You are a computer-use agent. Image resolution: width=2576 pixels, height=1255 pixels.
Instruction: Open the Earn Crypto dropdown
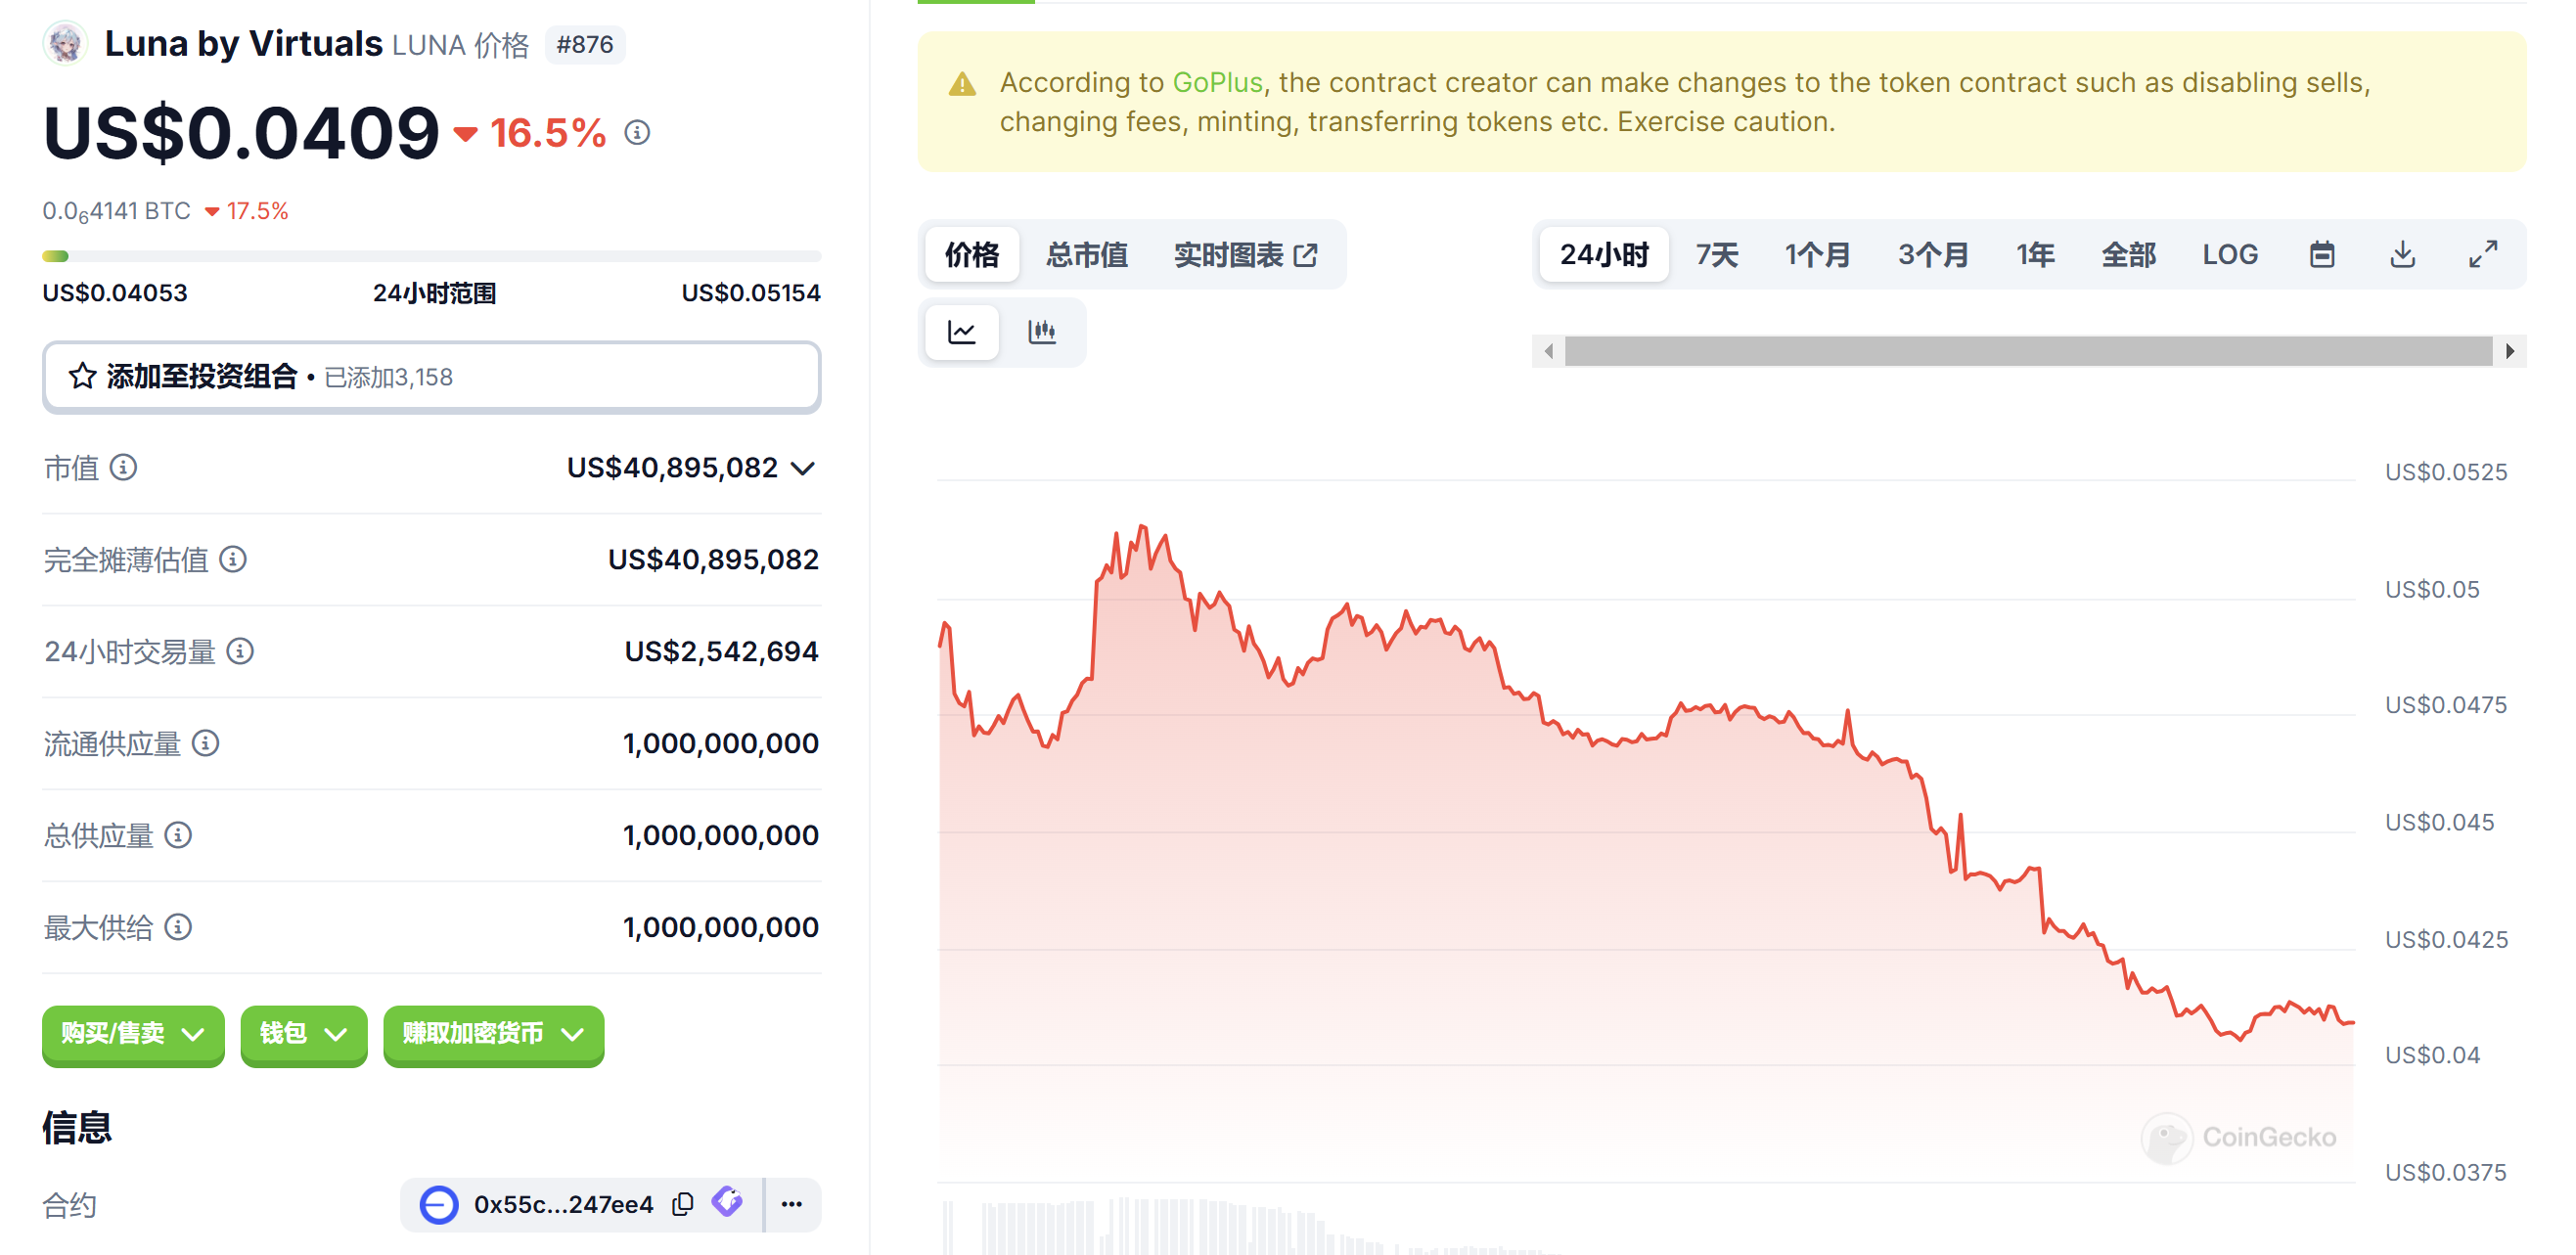coord(493,1034)
